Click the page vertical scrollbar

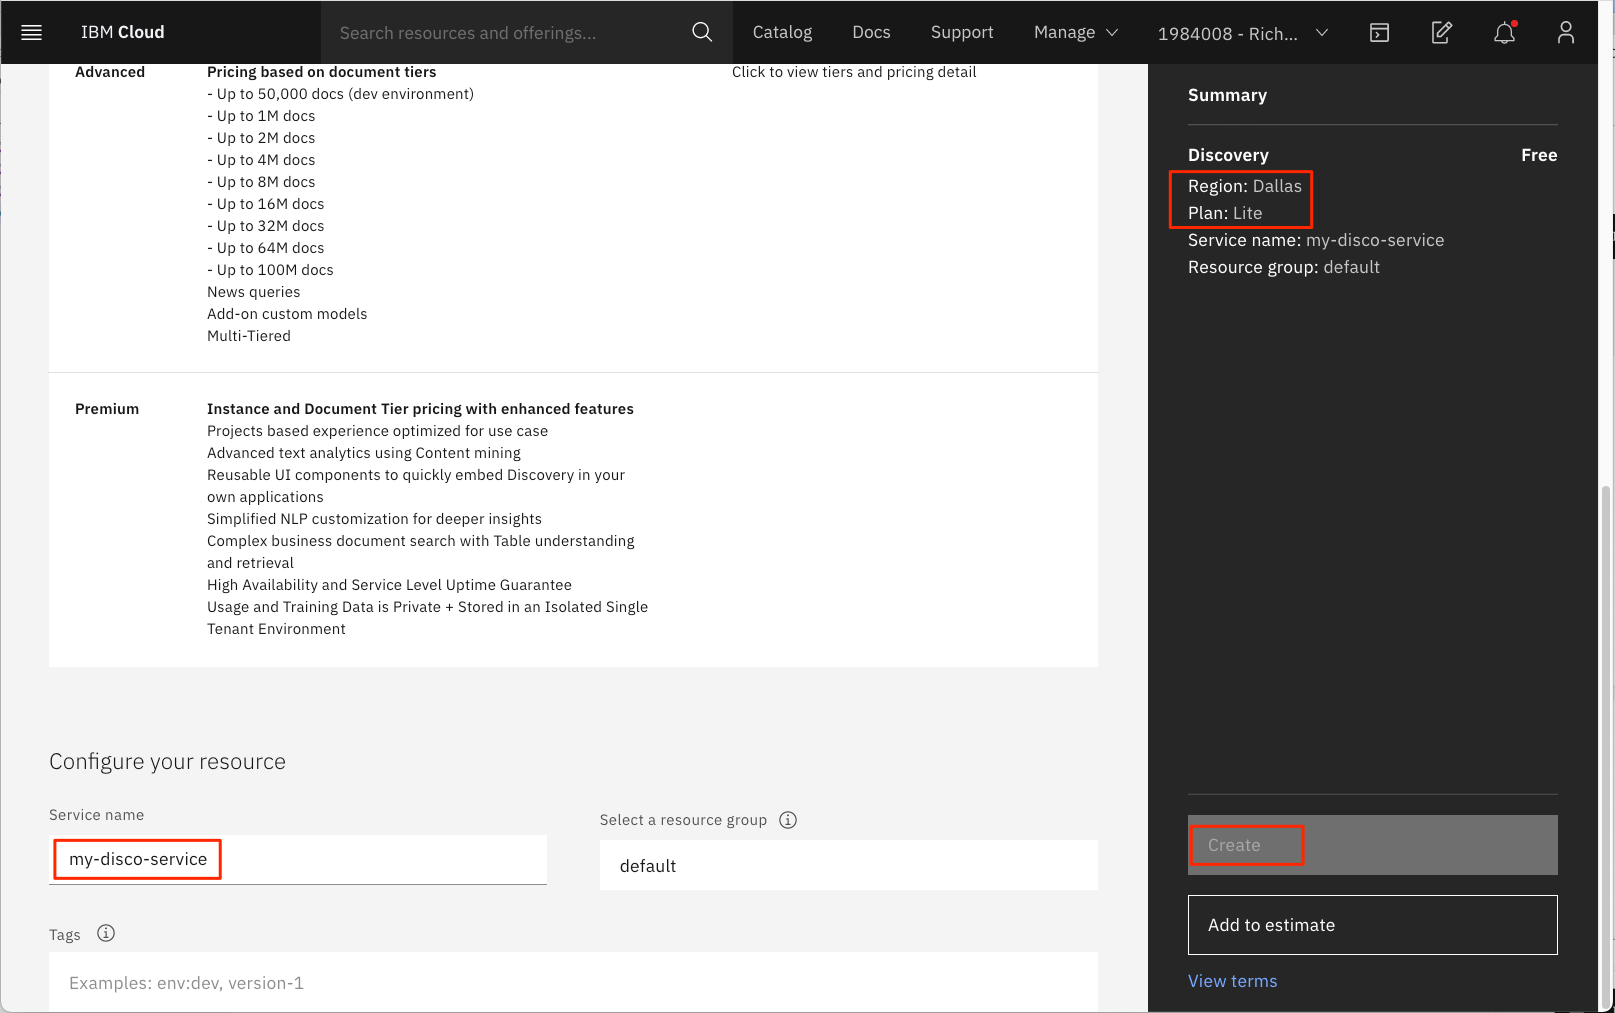click(1606, 745)
